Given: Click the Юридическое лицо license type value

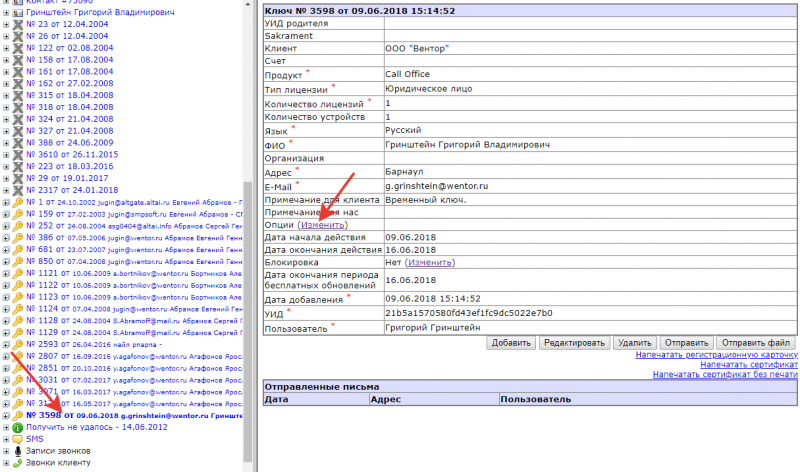Looking at the screenshot, I should tap(429, 89).
